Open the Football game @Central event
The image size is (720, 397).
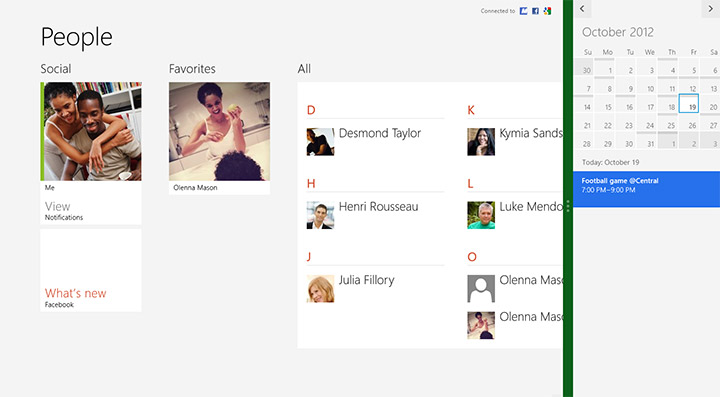point(647,189)
